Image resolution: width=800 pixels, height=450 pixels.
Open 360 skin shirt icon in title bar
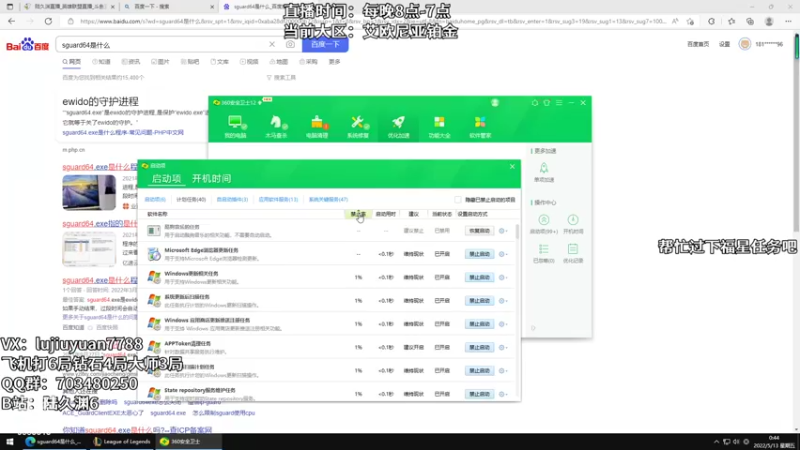tap(547, 103)
